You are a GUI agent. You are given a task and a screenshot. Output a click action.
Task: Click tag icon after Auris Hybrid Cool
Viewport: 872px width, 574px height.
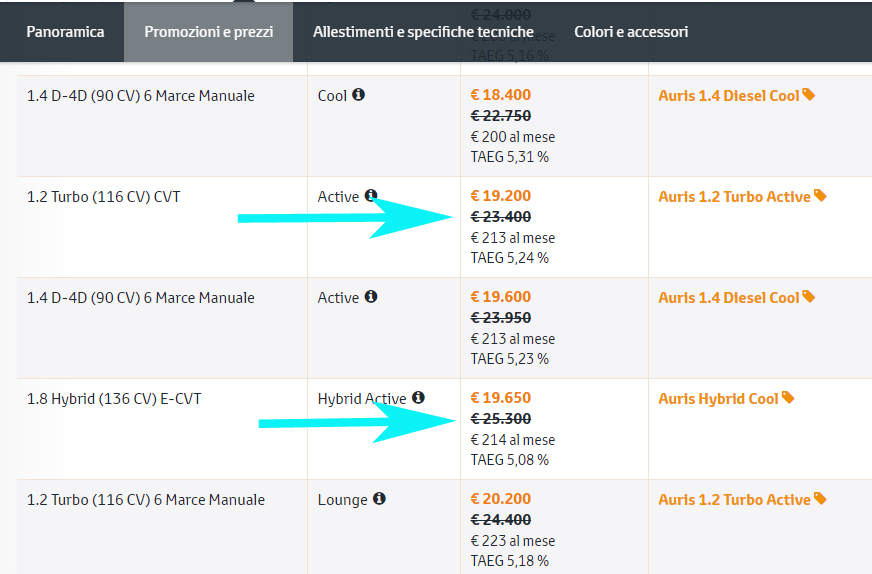coord(788,398)
